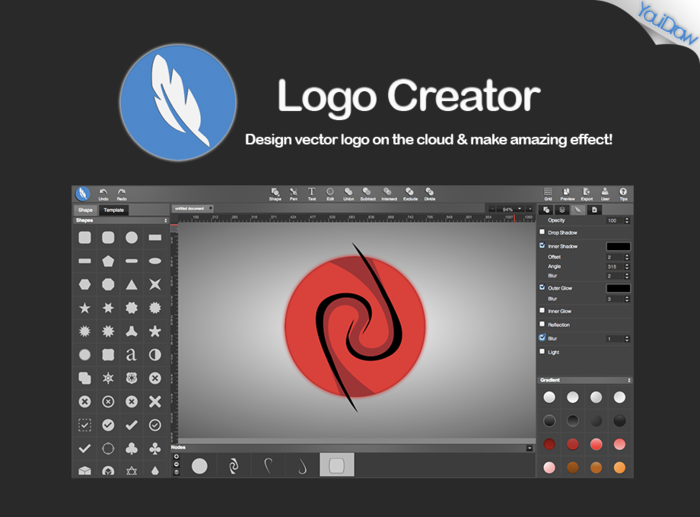This screenshot has width=700, height=517.
Task: Click the zoom out minus button
Action: pyautogui.click(x=492, y=209)
